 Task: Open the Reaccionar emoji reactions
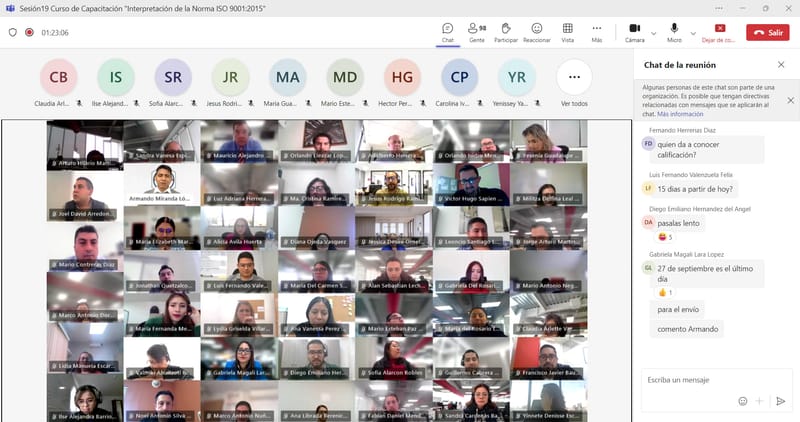pyautogui.click(x=537, y=31)
